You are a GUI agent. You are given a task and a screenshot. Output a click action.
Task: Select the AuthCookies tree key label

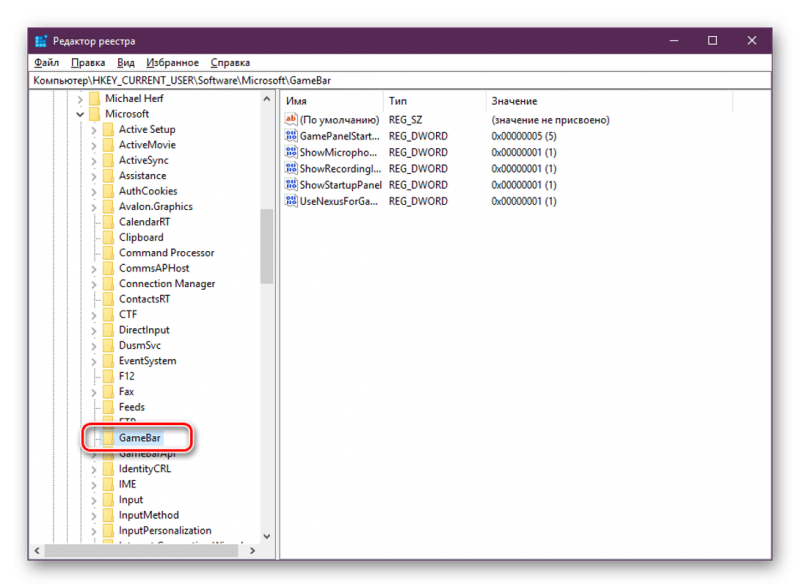148,191
